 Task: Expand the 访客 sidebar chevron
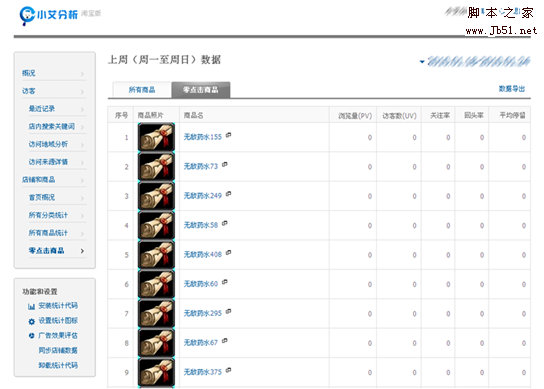click(x=82, y=92)
